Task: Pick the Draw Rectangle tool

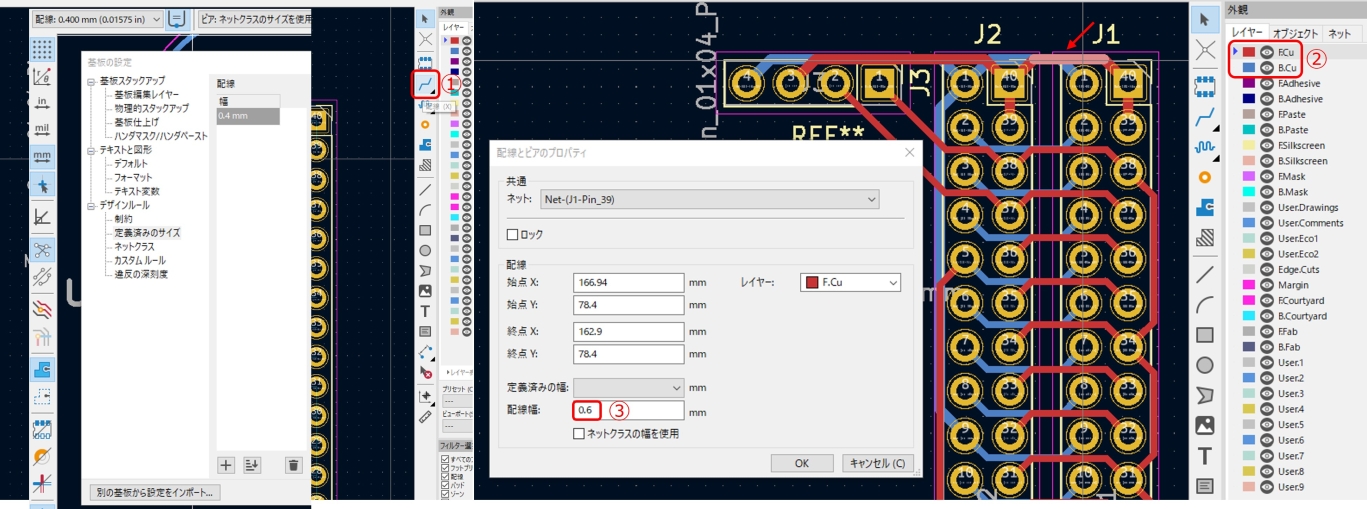Action: pos(1205,335)
